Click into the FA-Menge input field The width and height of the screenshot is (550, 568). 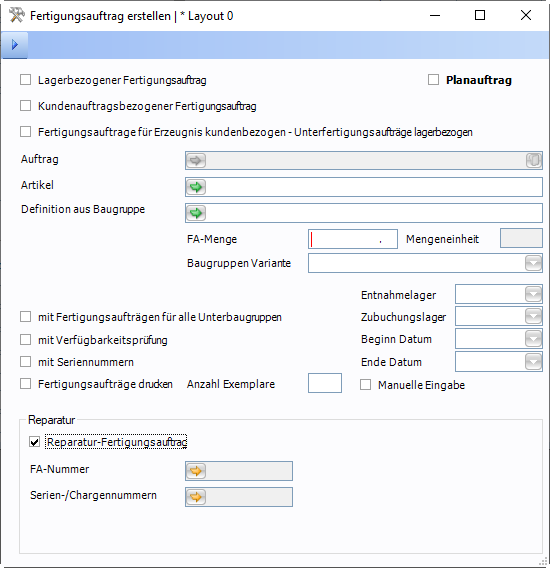[353, 239]
